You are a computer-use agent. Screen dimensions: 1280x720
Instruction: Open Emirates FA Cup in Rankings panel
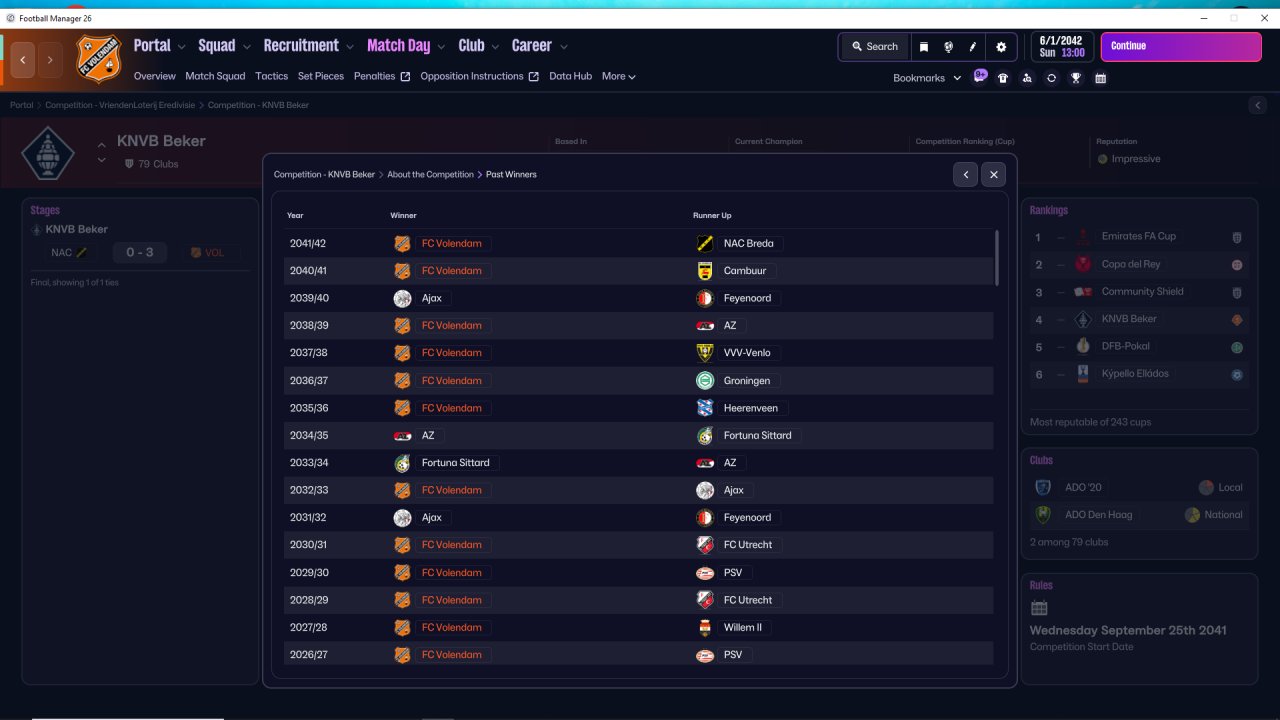pos(1139,237)
